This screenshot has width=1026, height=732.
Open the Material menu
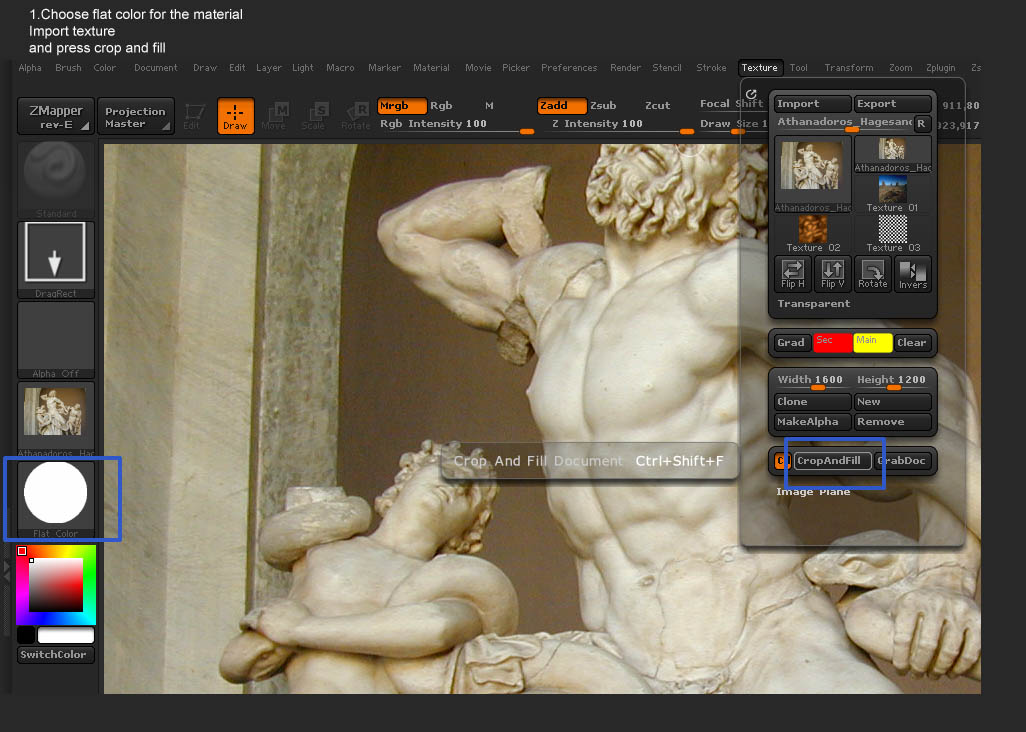tap(431, 68)
